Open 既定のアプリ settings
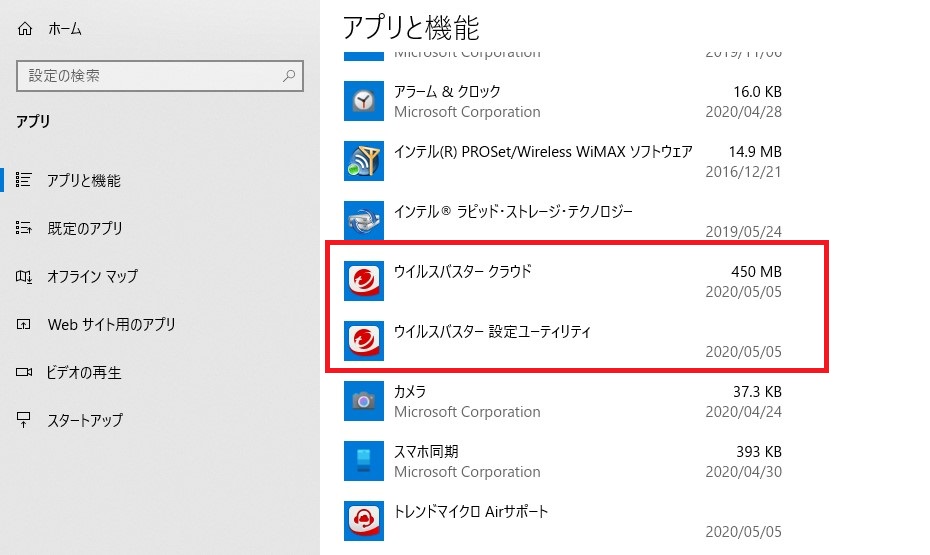Image resolution: width=930 pixels, height=555 pixels. 85,228
